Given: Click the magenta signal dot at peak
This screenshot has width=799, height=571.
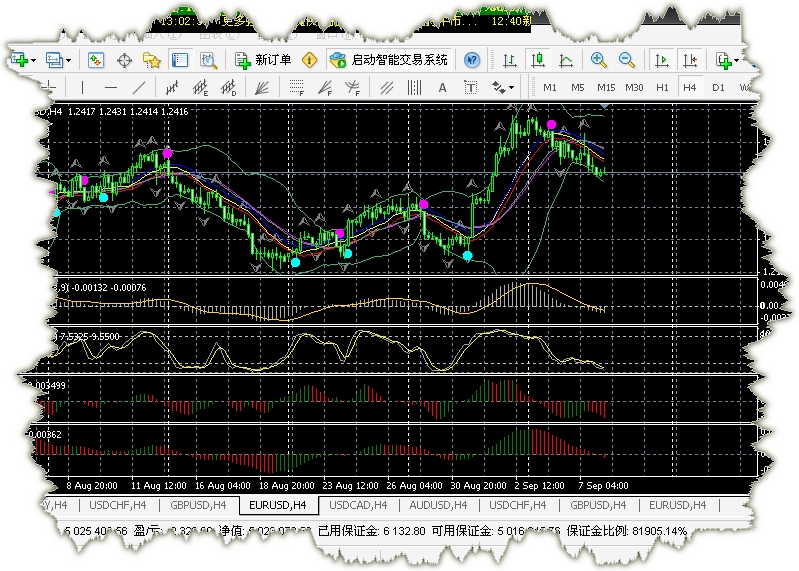Looking at the screenshot, I should tap(551, 124).
